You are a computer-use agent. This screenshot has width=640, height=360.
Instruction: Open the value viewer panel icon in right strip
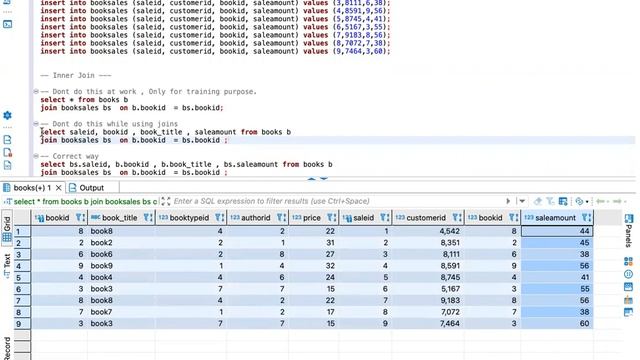click(x=629, y=287)
